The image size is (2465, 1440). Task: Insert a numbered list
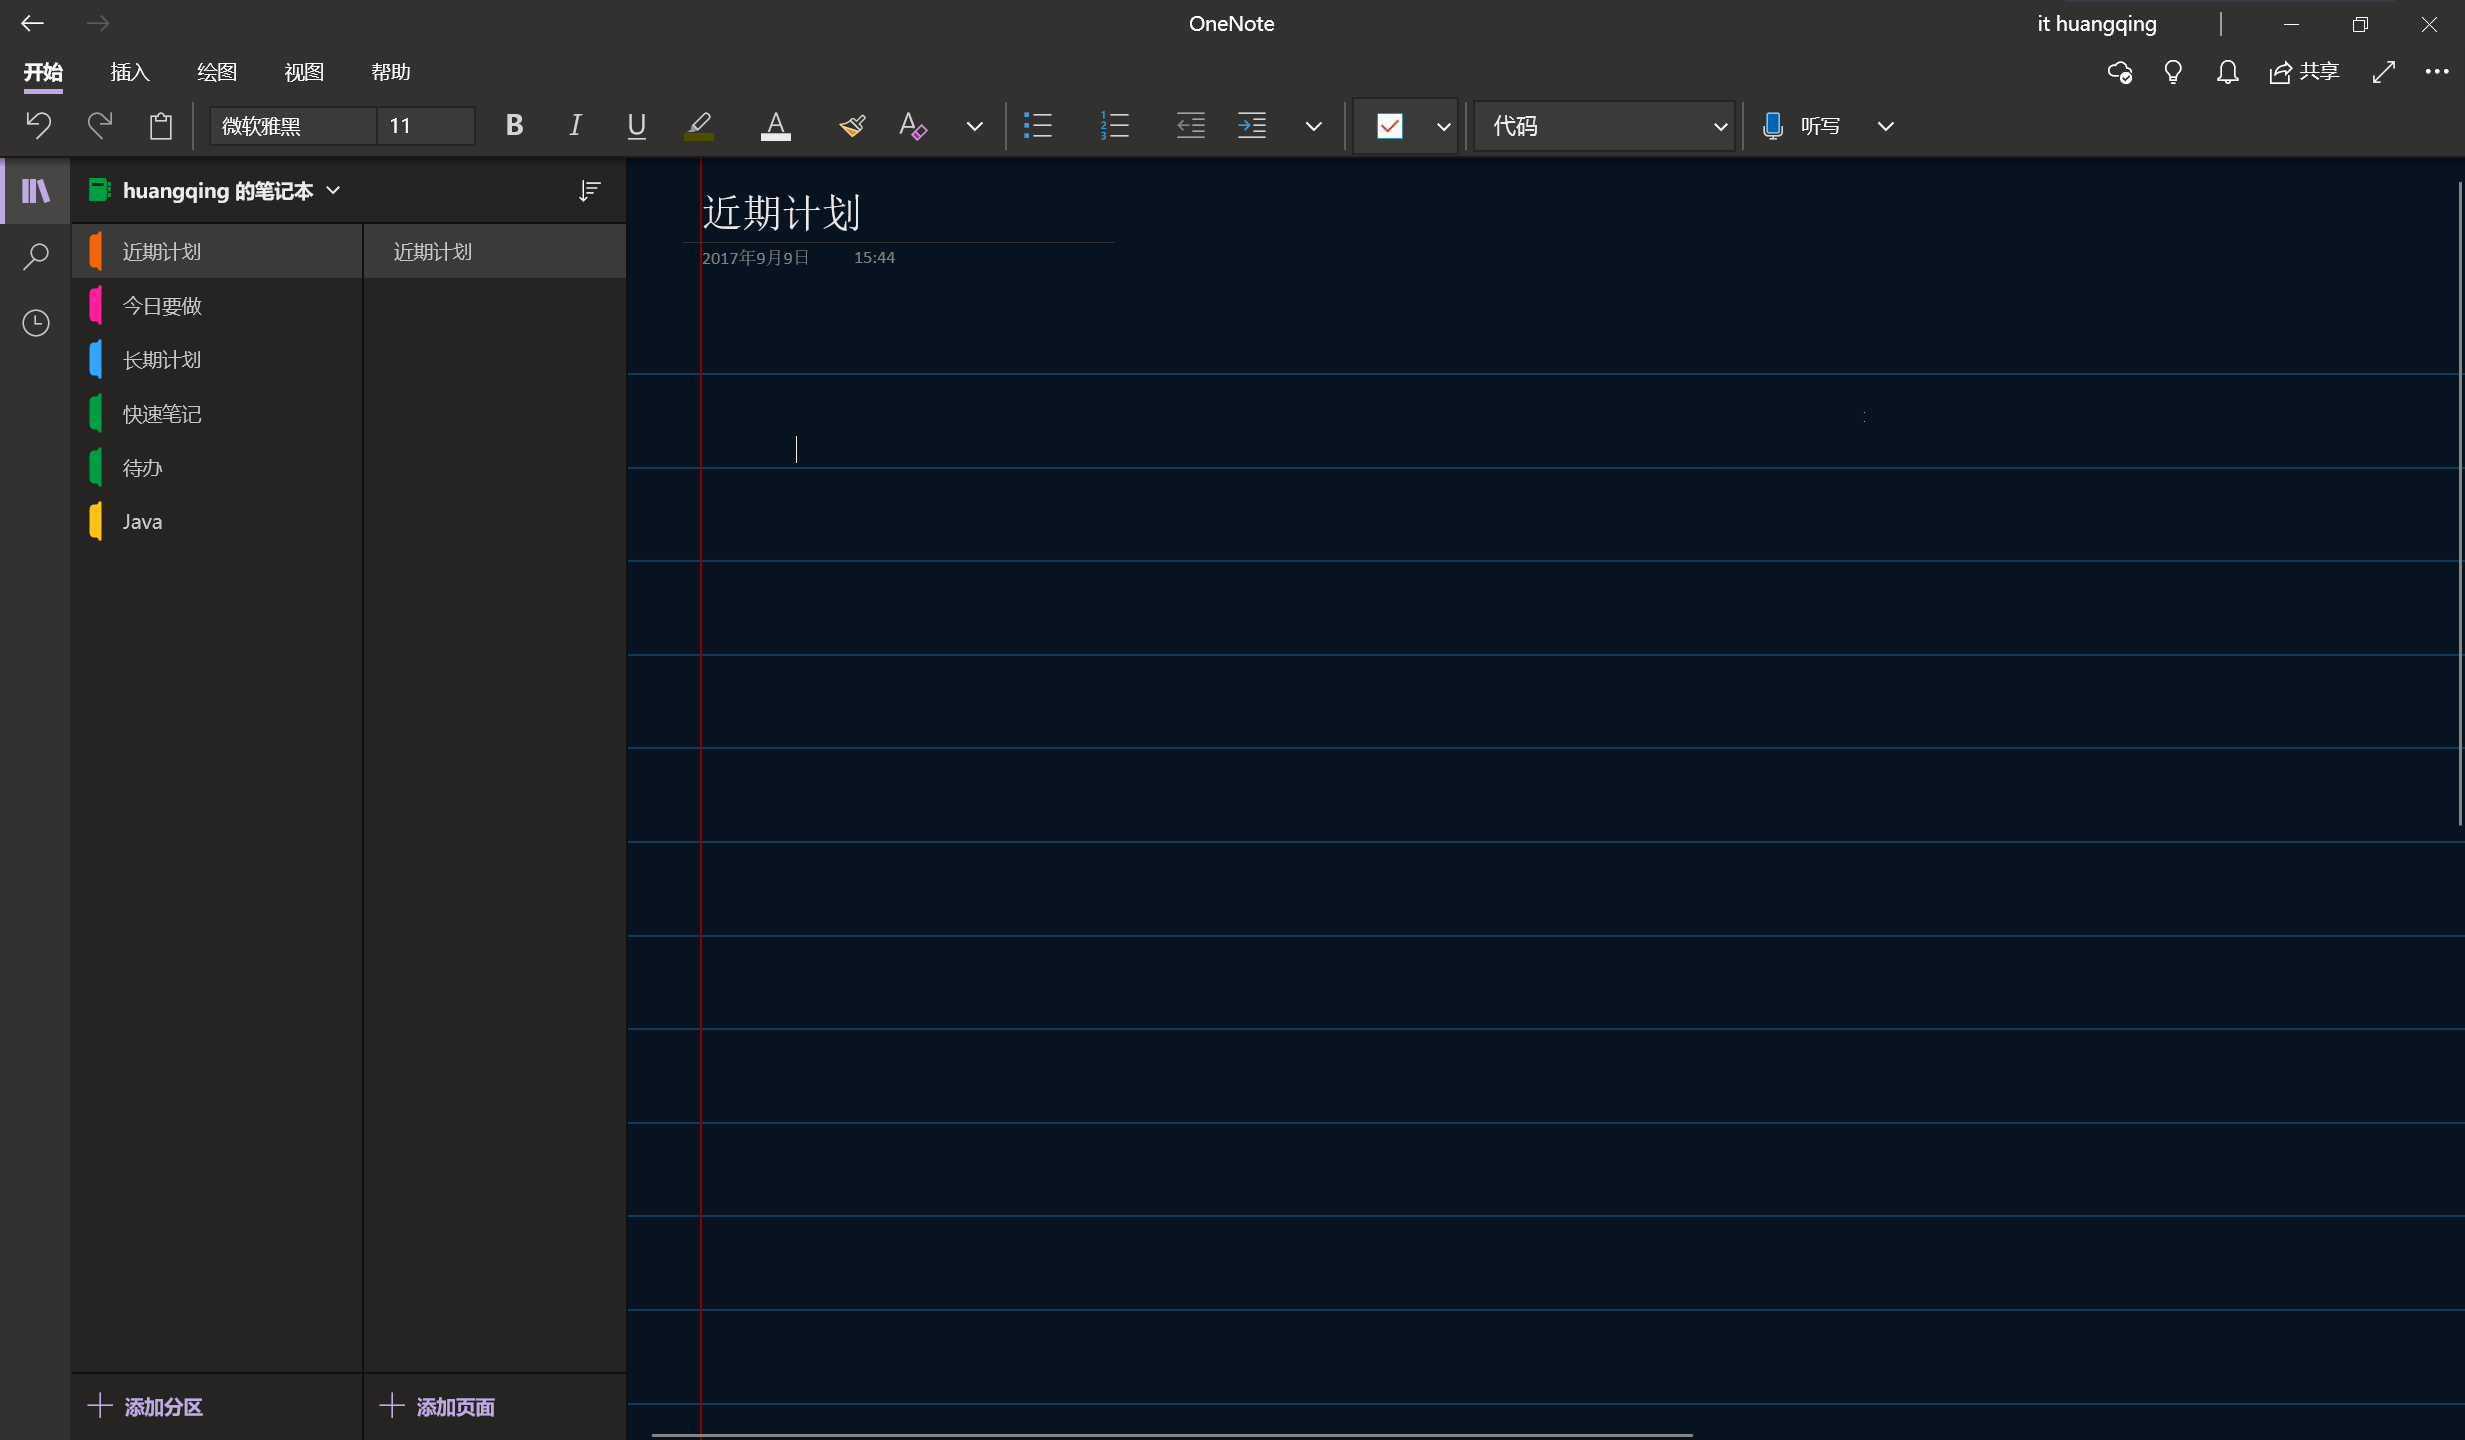tap(1114, 126)
